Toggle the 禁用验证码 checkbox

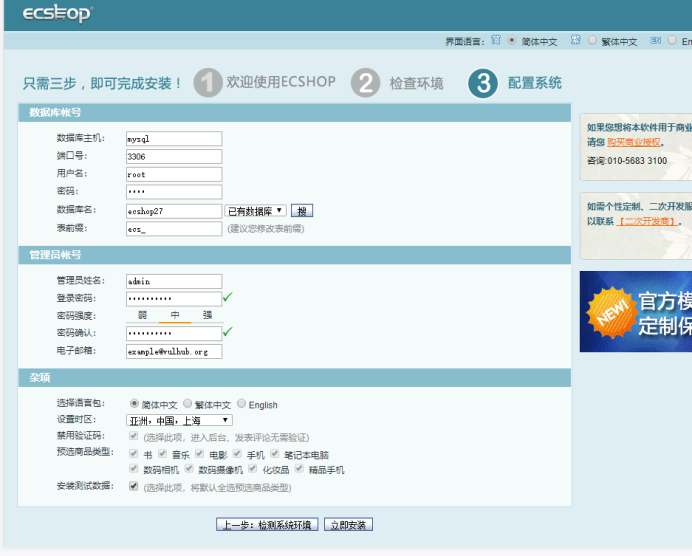coord(133,436)
